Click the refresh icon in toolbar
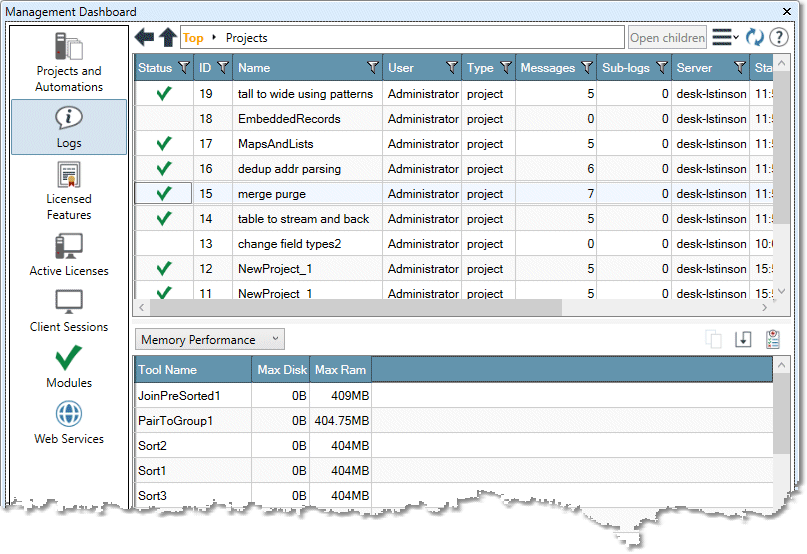Viewport: 807px width, 554px height. pos(755,38)
